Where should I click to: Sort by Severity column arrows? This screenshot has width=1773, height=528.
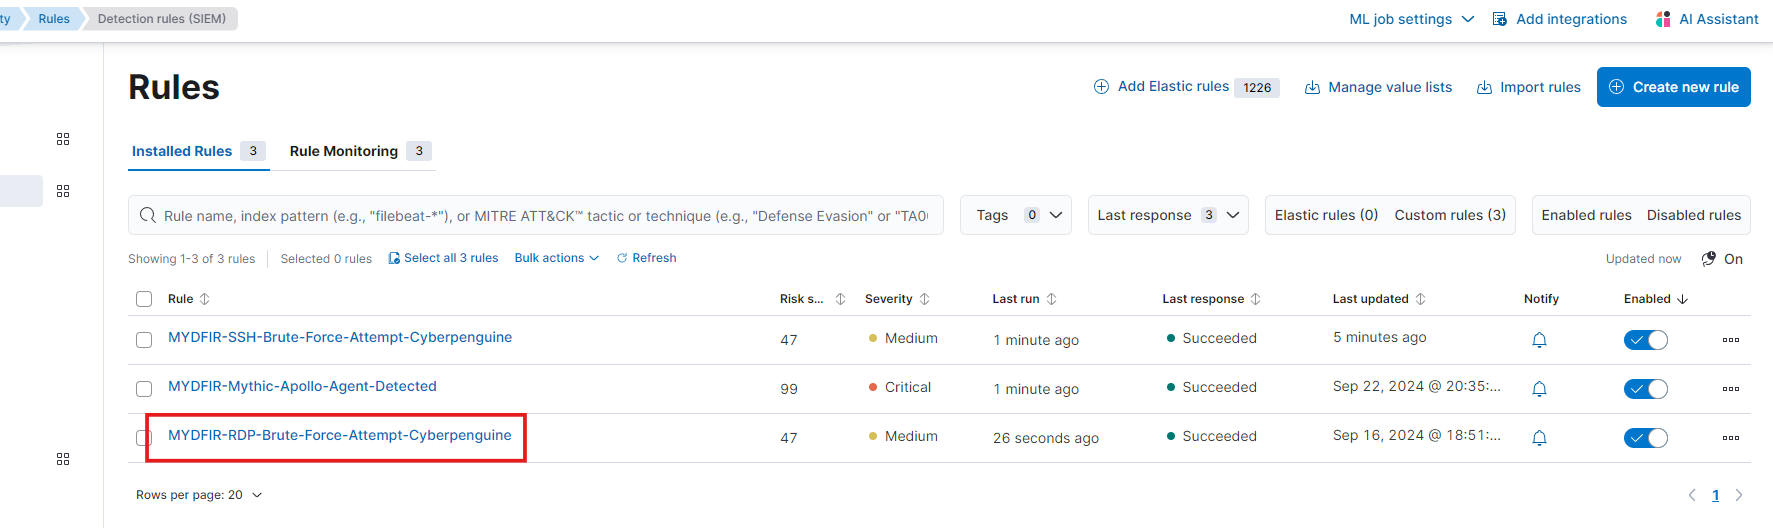[925, 299]
